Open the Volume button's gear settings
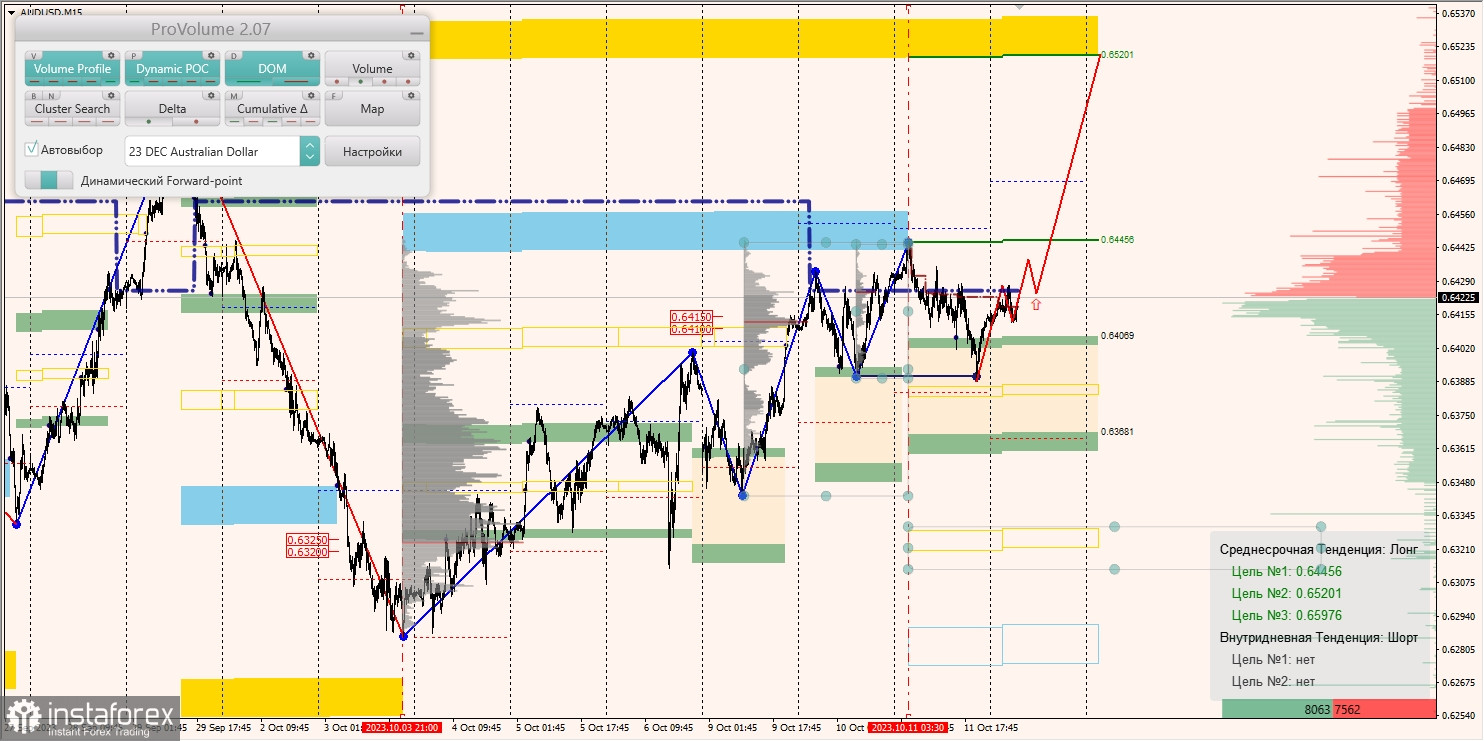 coord(410,56)
